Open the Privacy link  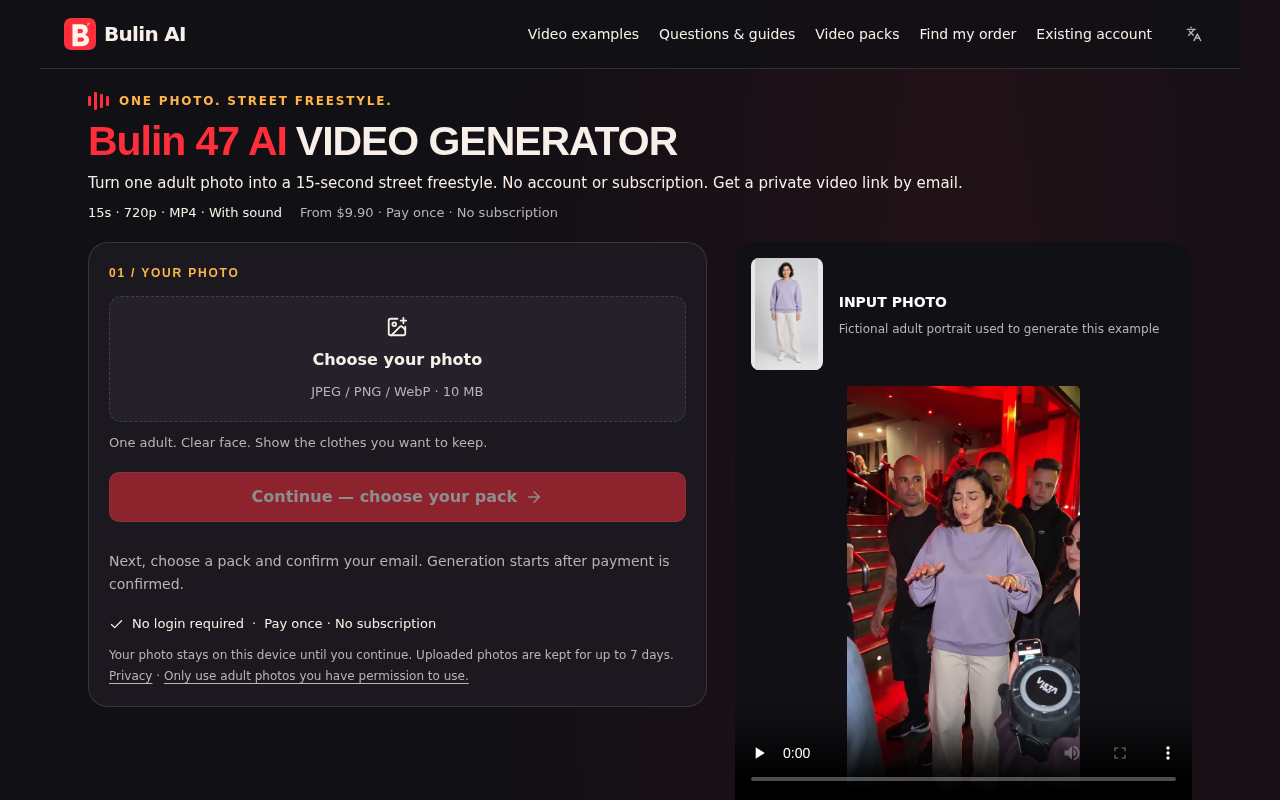tap(130, 676)
